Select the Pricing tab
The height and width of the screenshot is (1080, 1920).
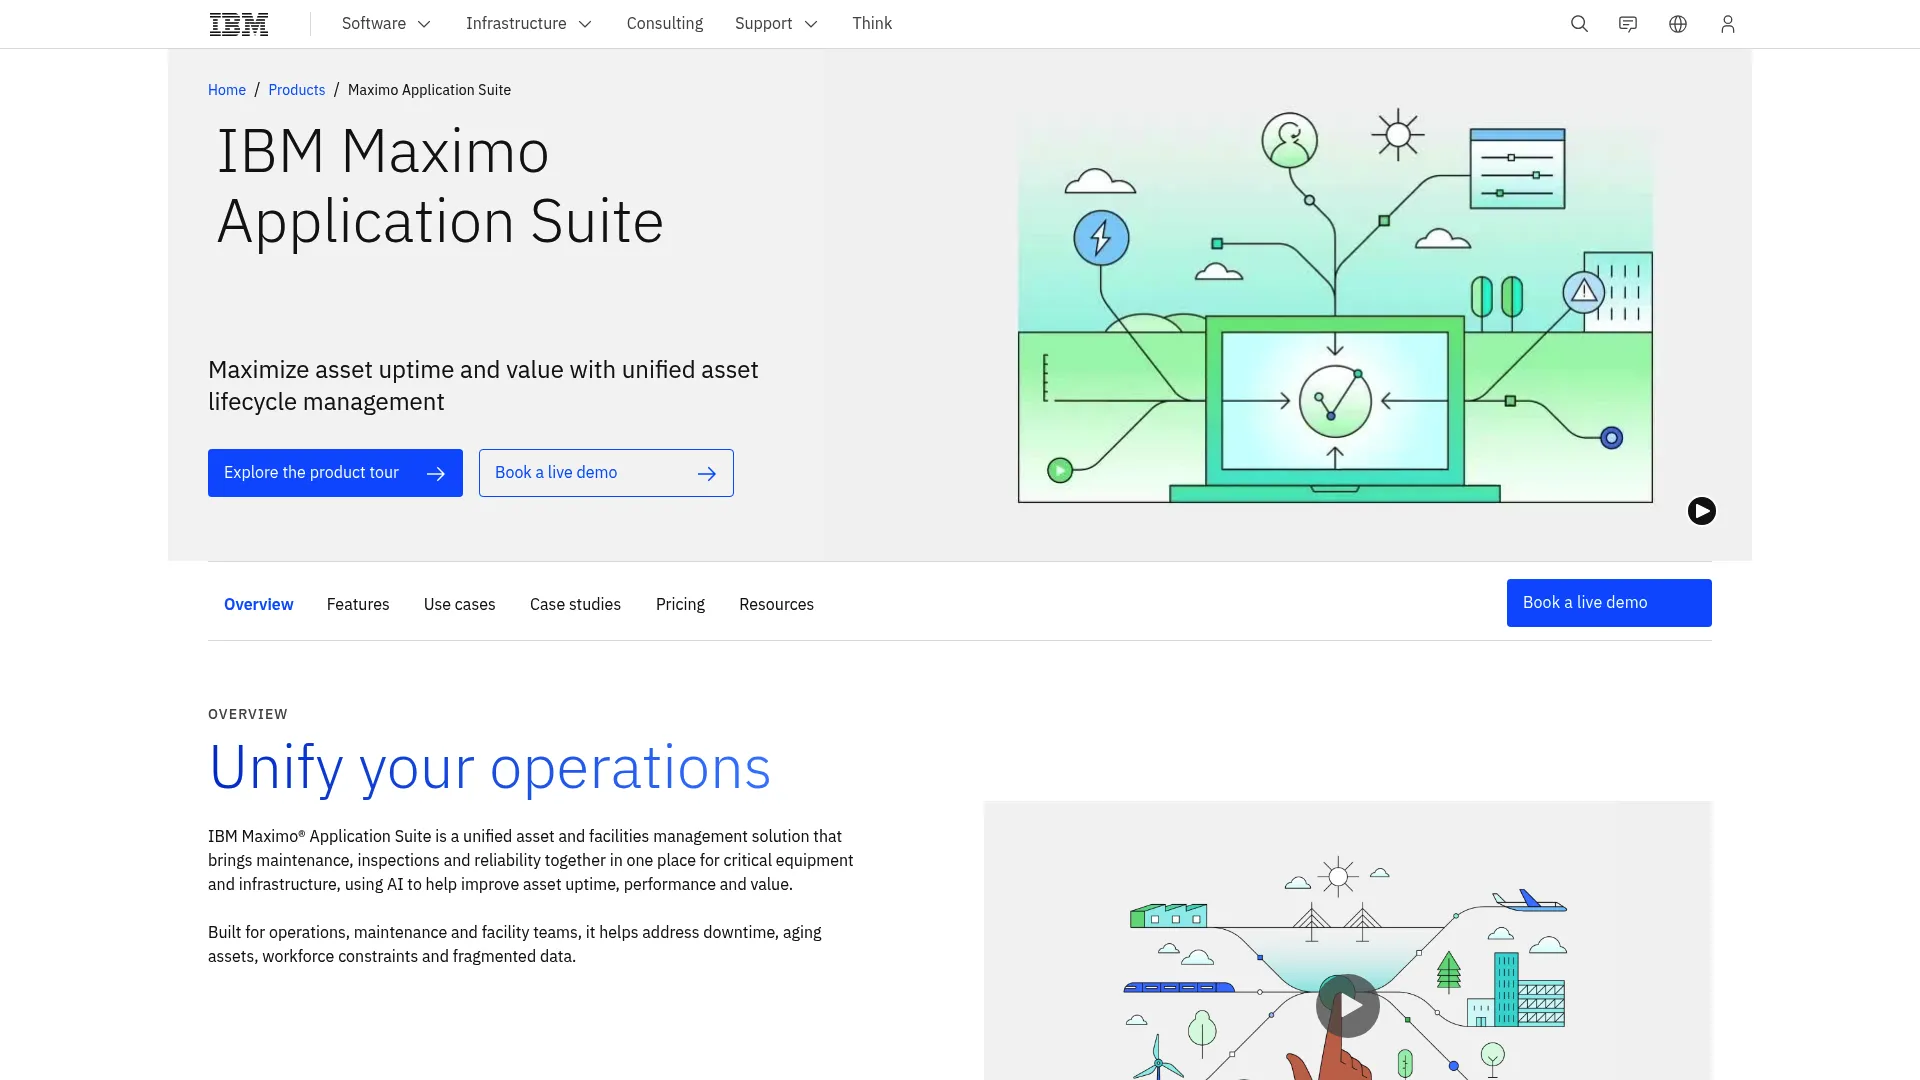[x=680, y=604]
